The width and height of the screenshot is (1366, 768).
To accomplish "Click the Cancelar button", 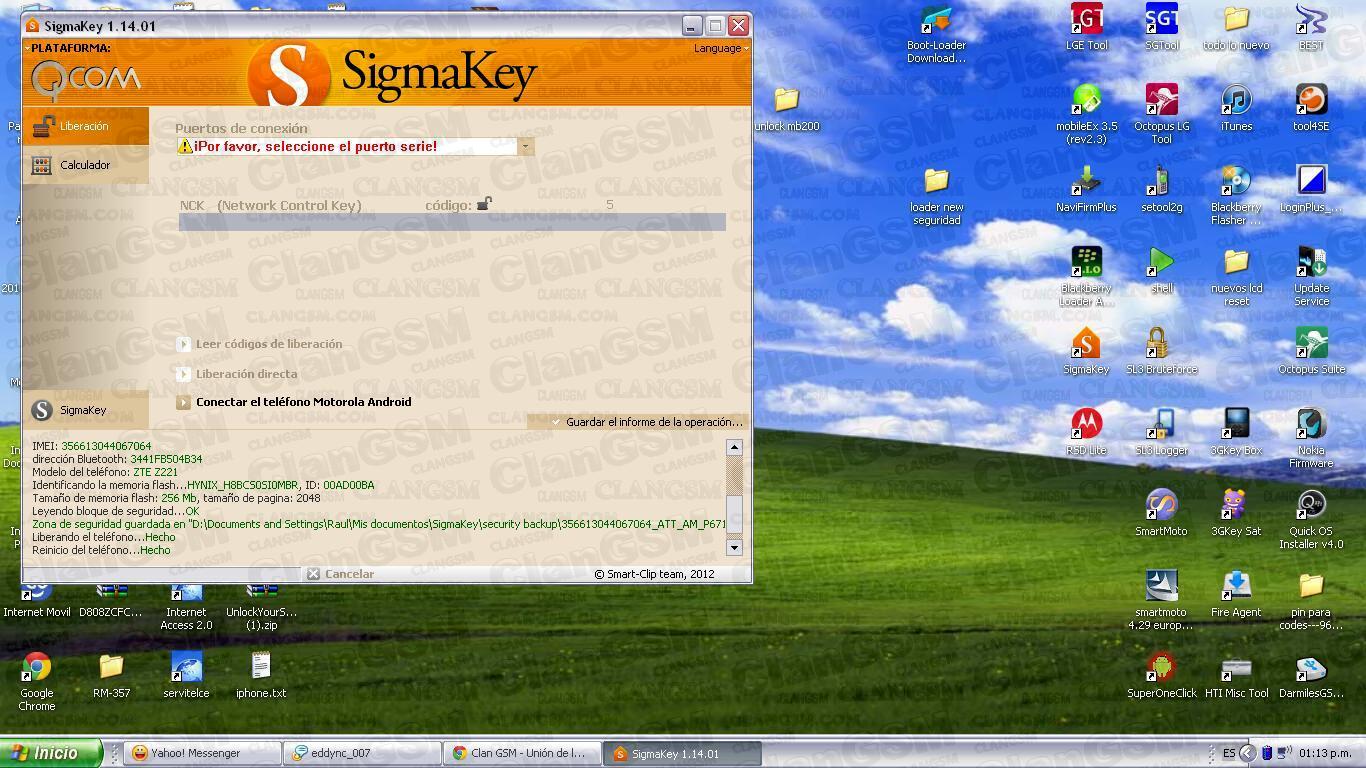I will [341, 574].
